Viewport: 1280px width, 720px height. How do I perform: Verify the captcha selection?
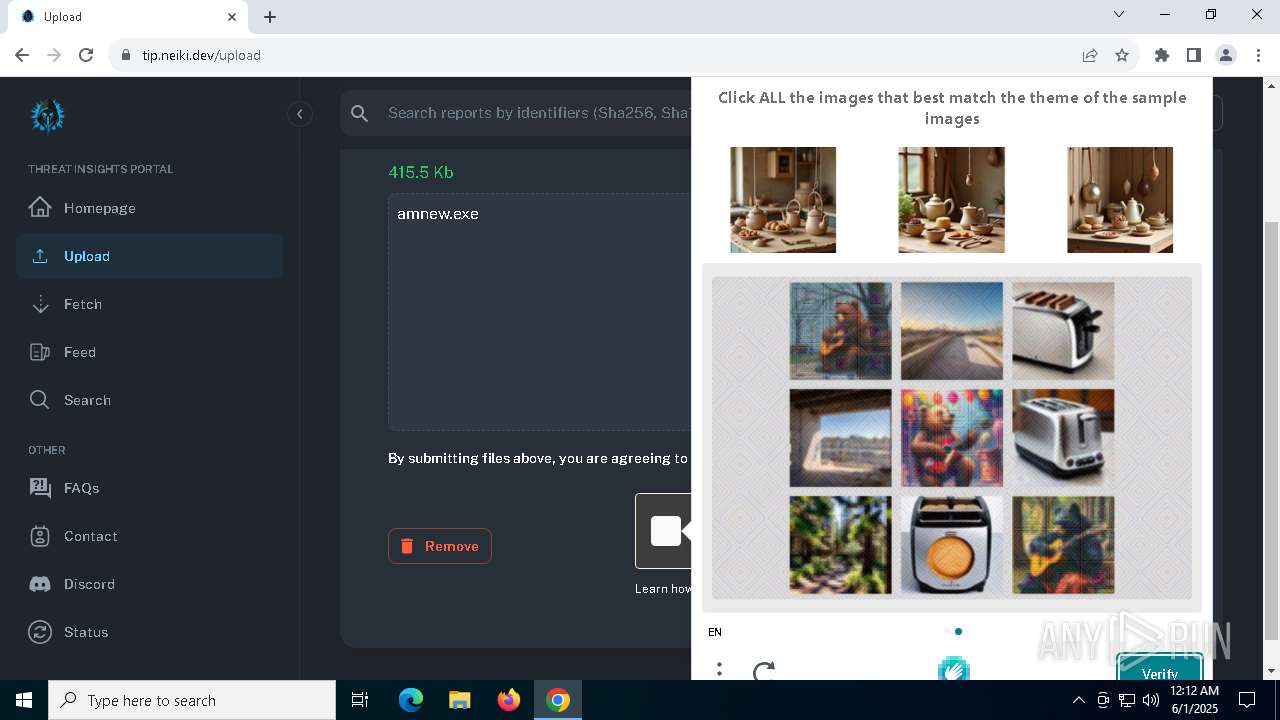tap(1159, 667)
